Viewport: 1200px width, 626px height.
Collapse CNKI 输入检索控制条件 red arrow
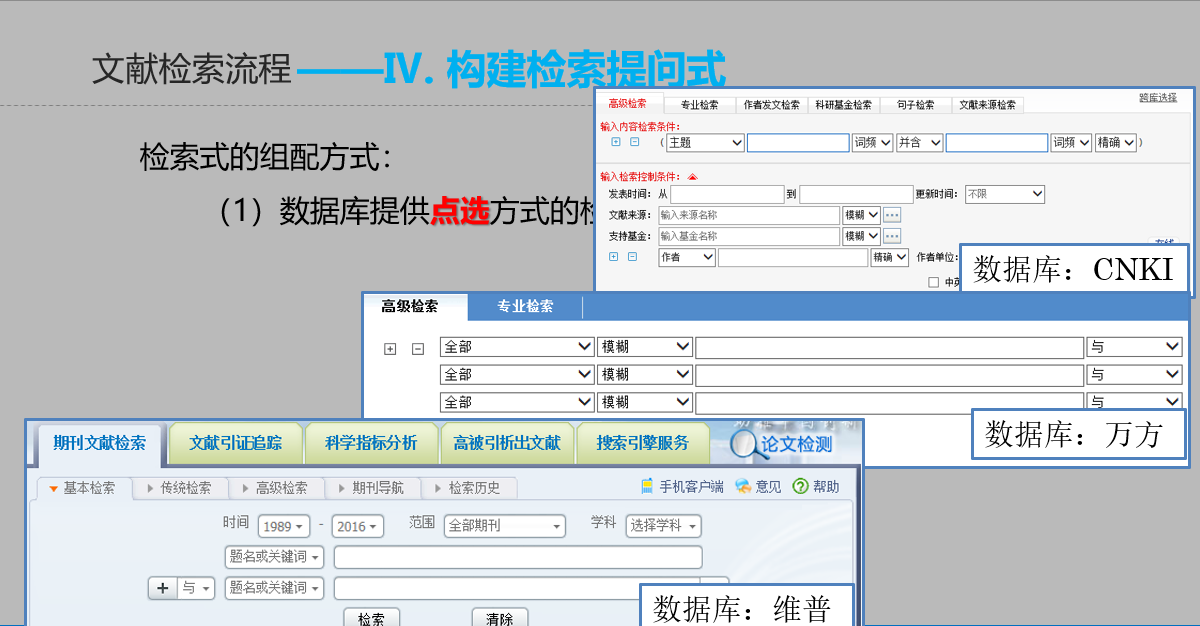coord(692,177)
